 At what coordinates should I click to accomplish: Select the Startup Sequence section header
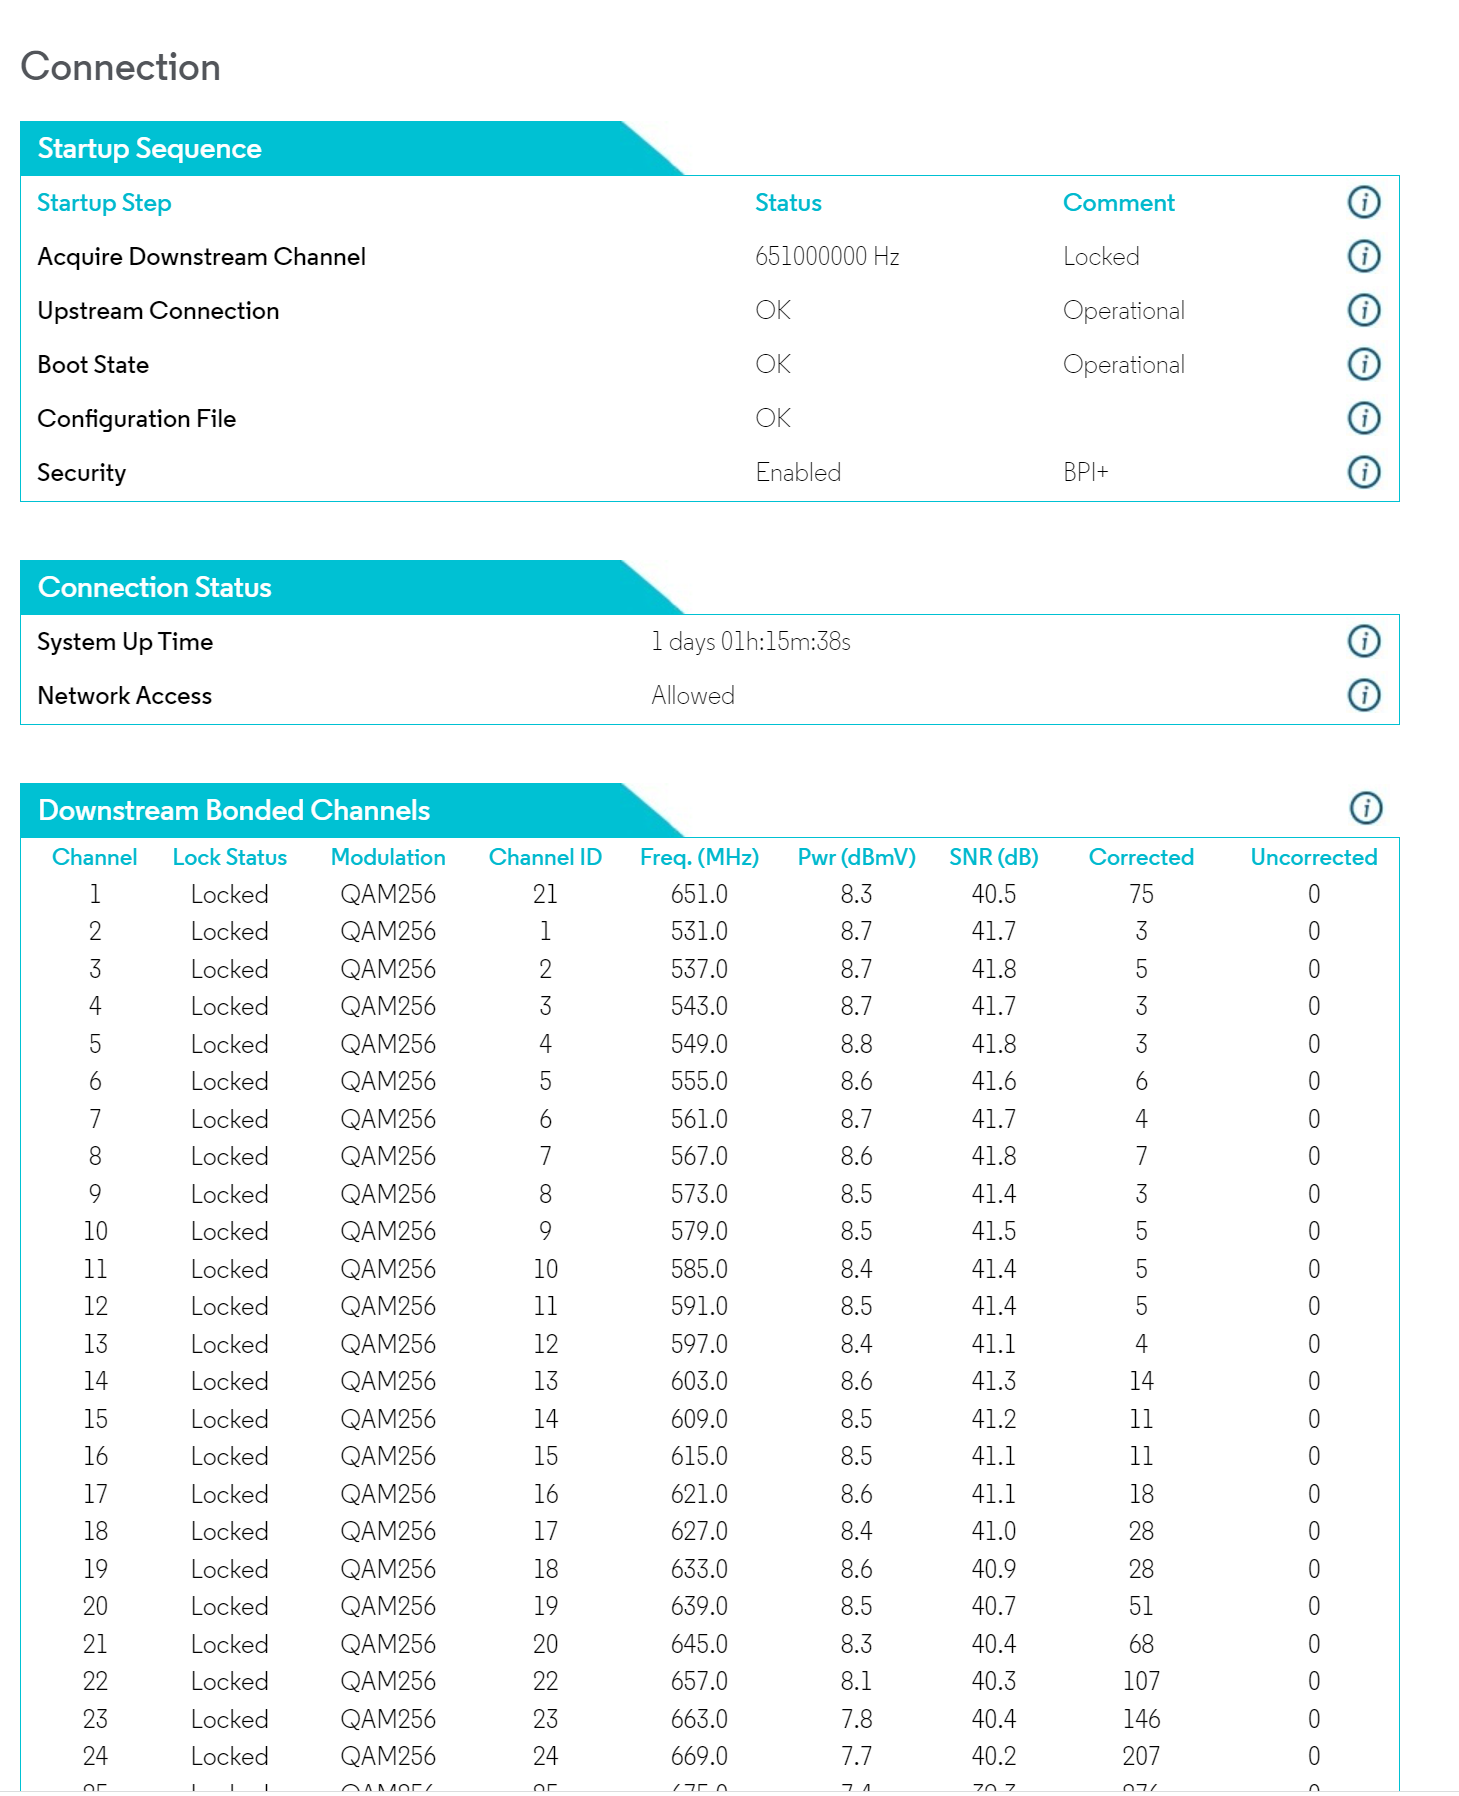pyautogui.click(x=150, y=149)
